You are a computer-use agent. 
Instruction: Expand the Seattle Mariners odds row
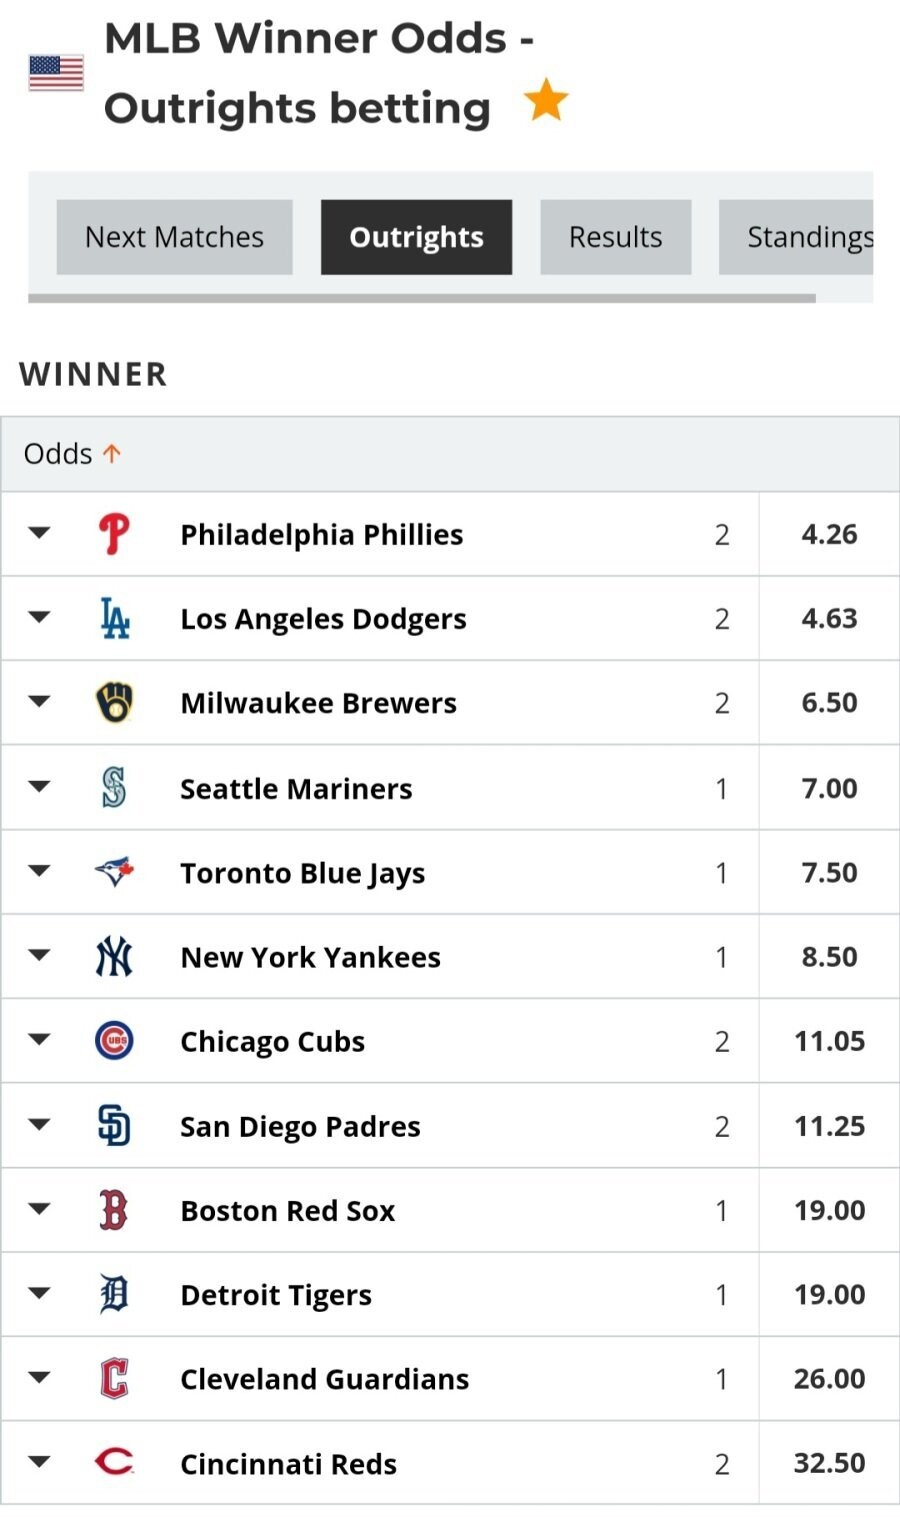(x=39, y=787)
